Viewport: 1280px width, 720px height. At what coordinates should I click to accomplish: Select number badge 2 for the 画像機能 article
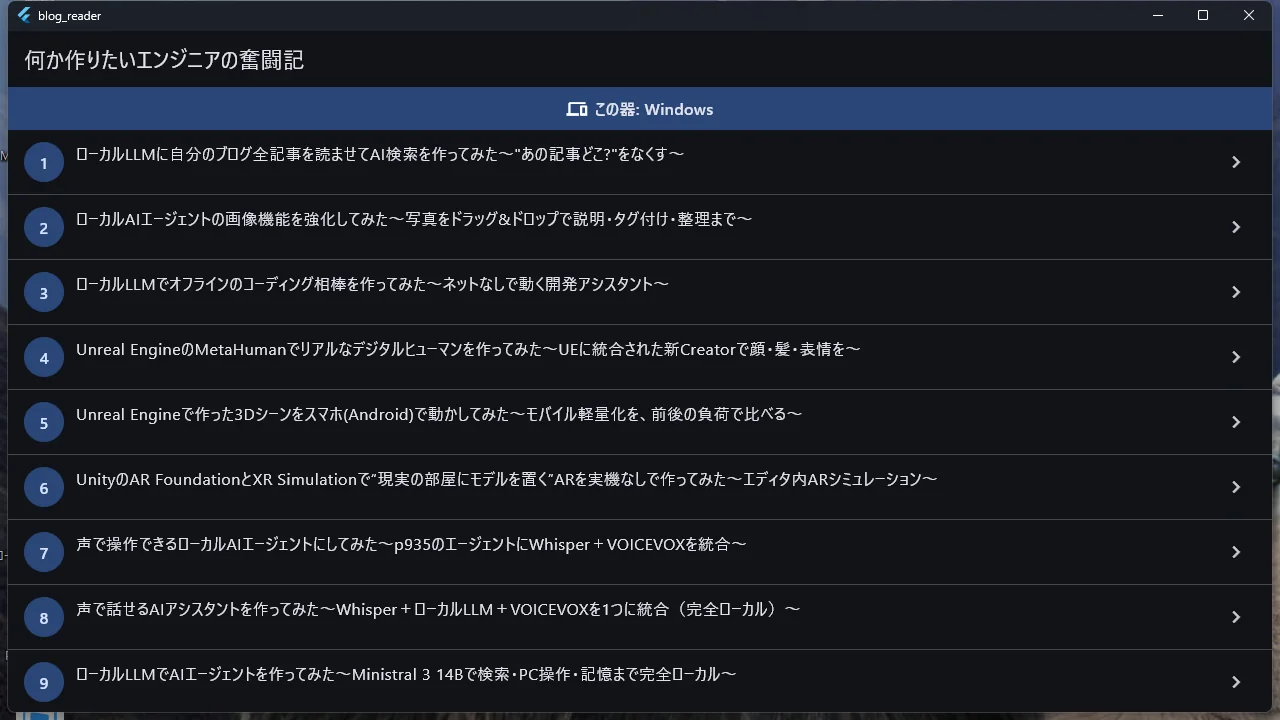44,227
